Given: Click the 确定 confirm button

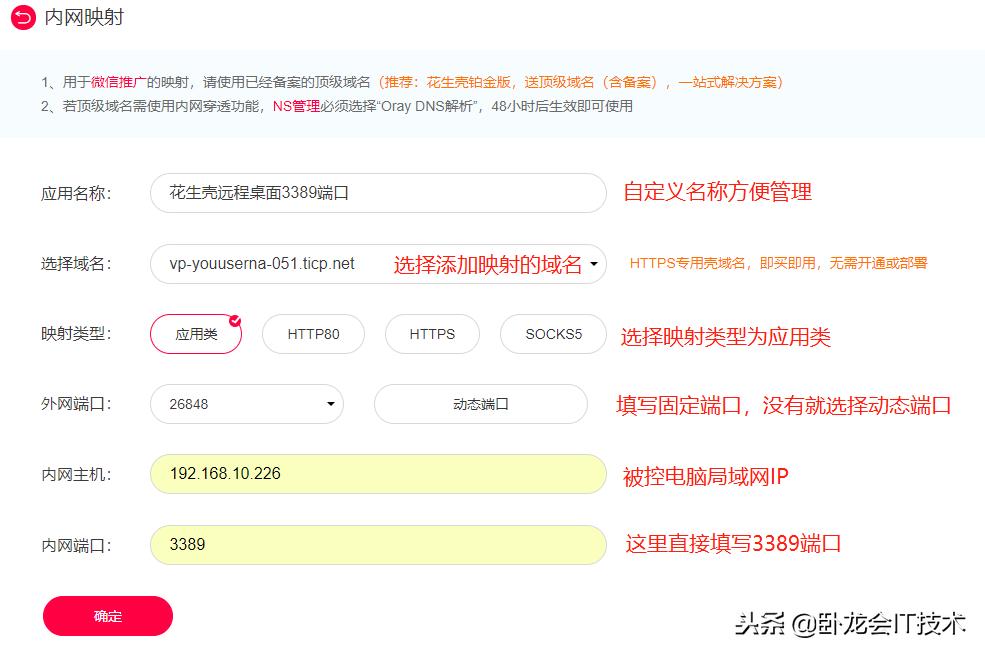Looking at the screenshot, I should (x=107, y=616).
